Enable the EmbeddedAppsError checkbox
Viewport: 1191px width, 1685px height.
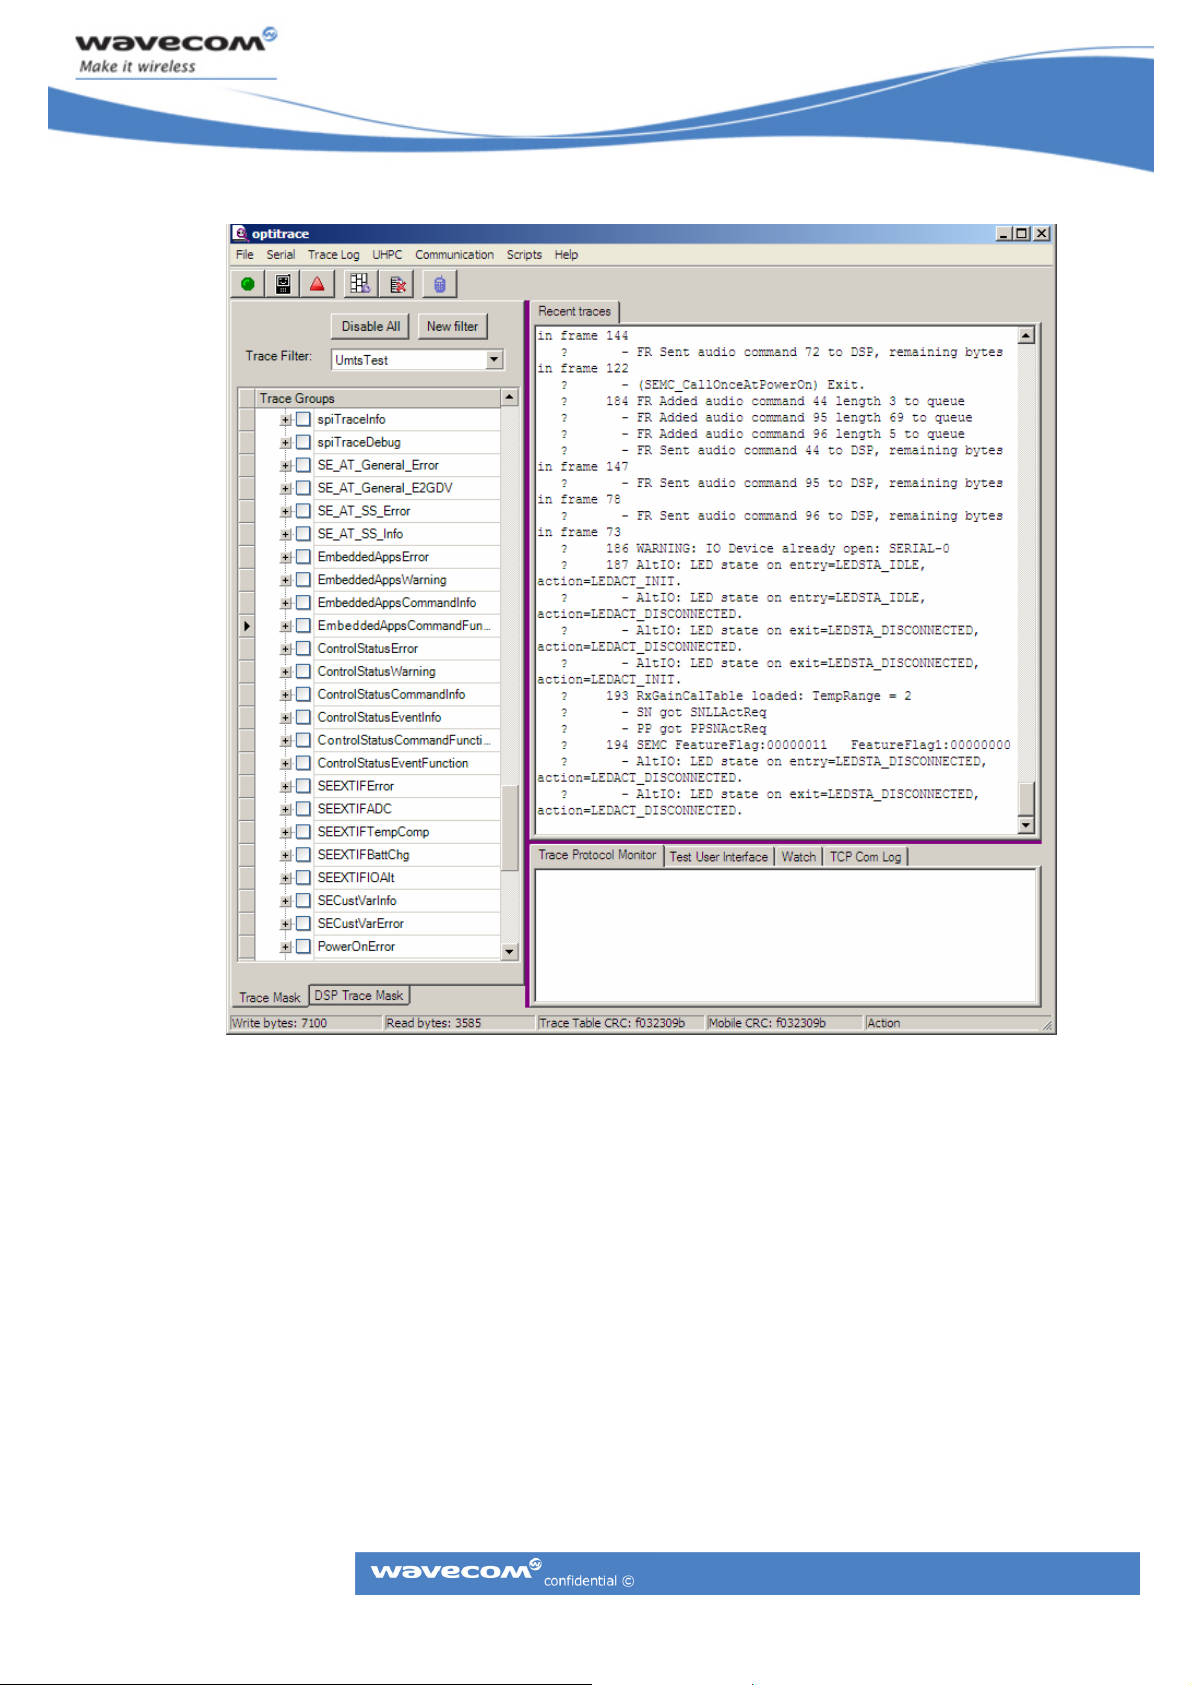(303, 557)
